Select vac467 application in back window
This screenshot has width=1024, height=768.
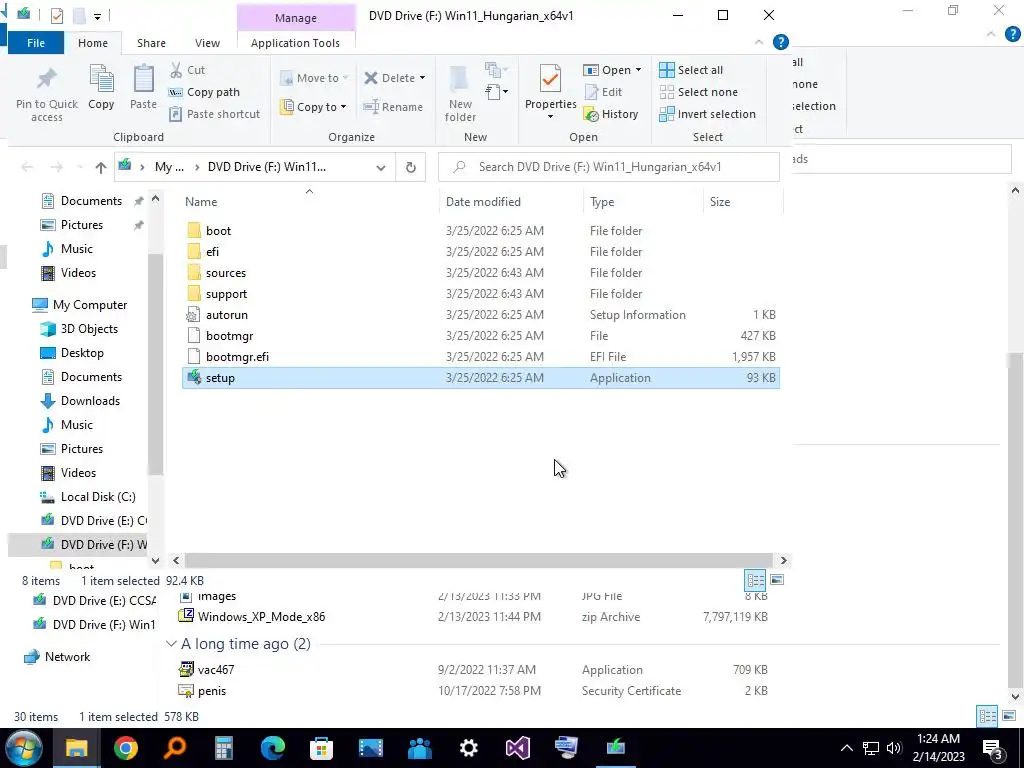[216, 670]
